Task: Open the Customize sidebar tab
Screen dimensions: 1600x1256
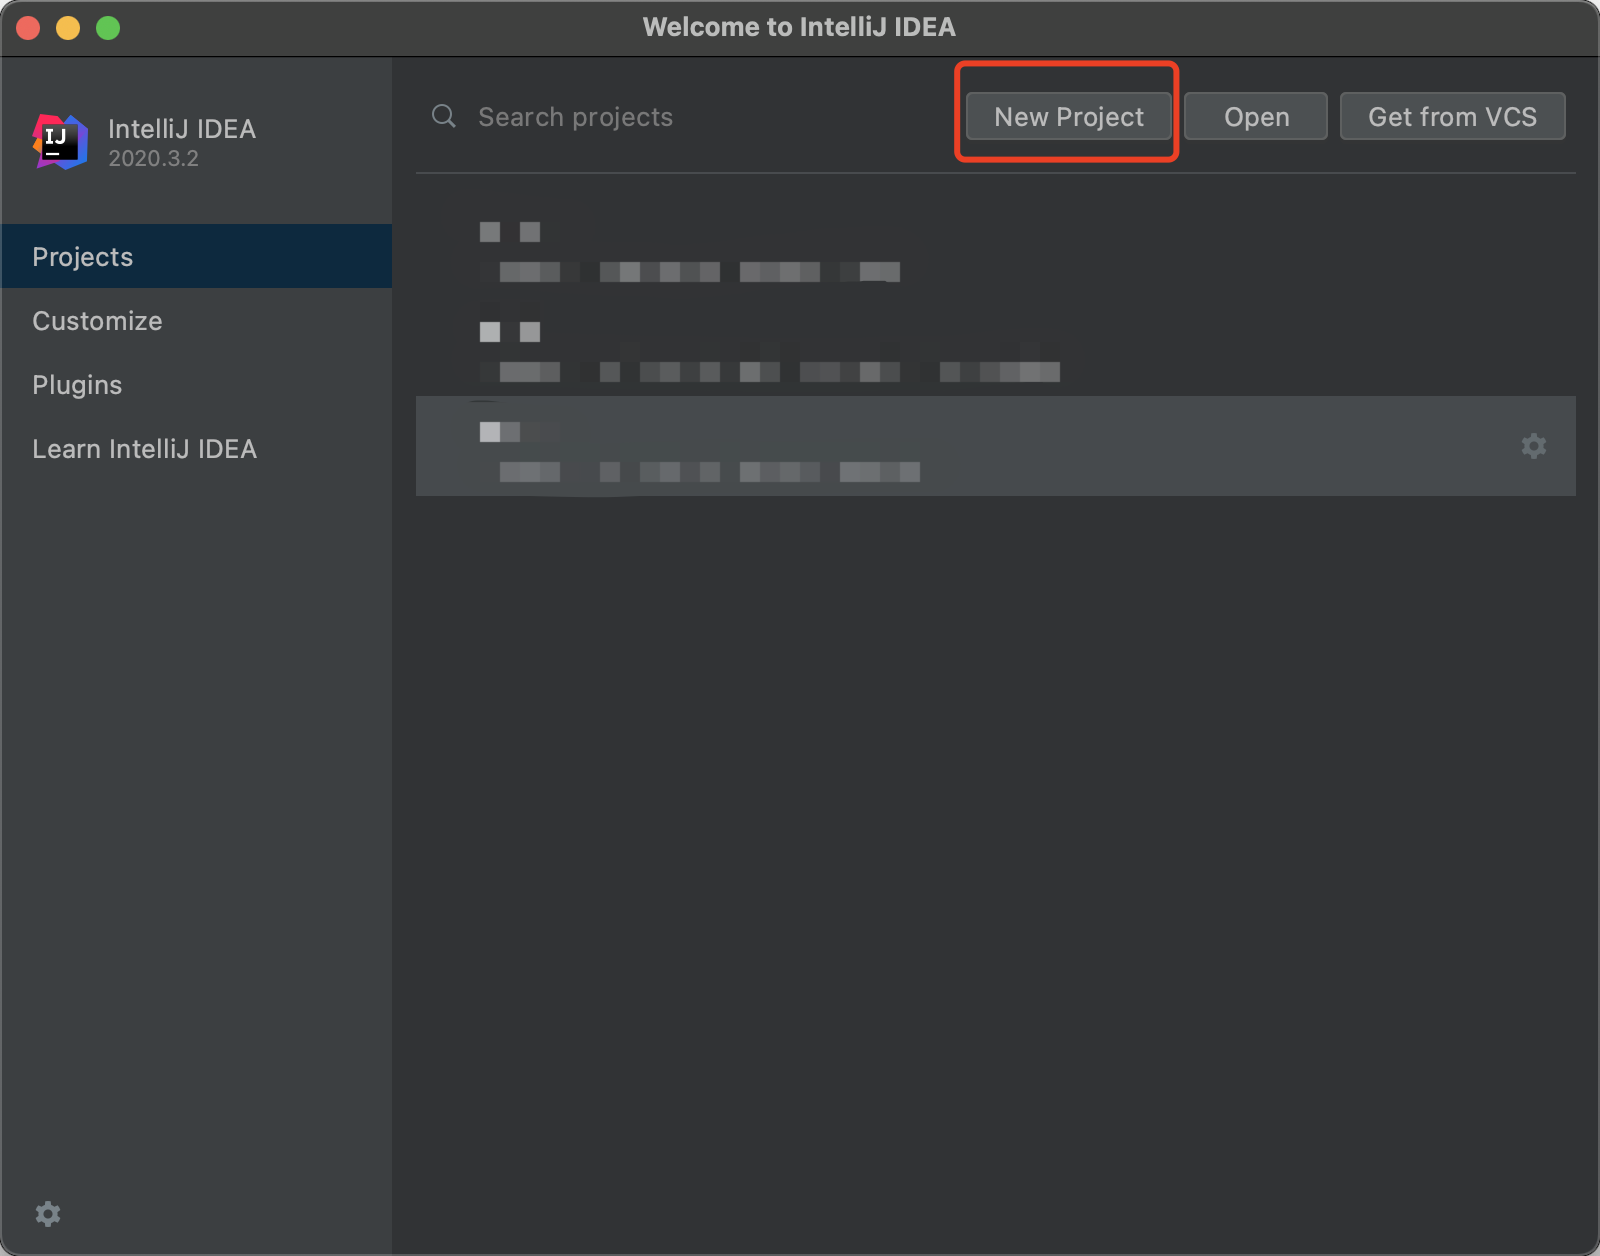Action: point(196,320)
